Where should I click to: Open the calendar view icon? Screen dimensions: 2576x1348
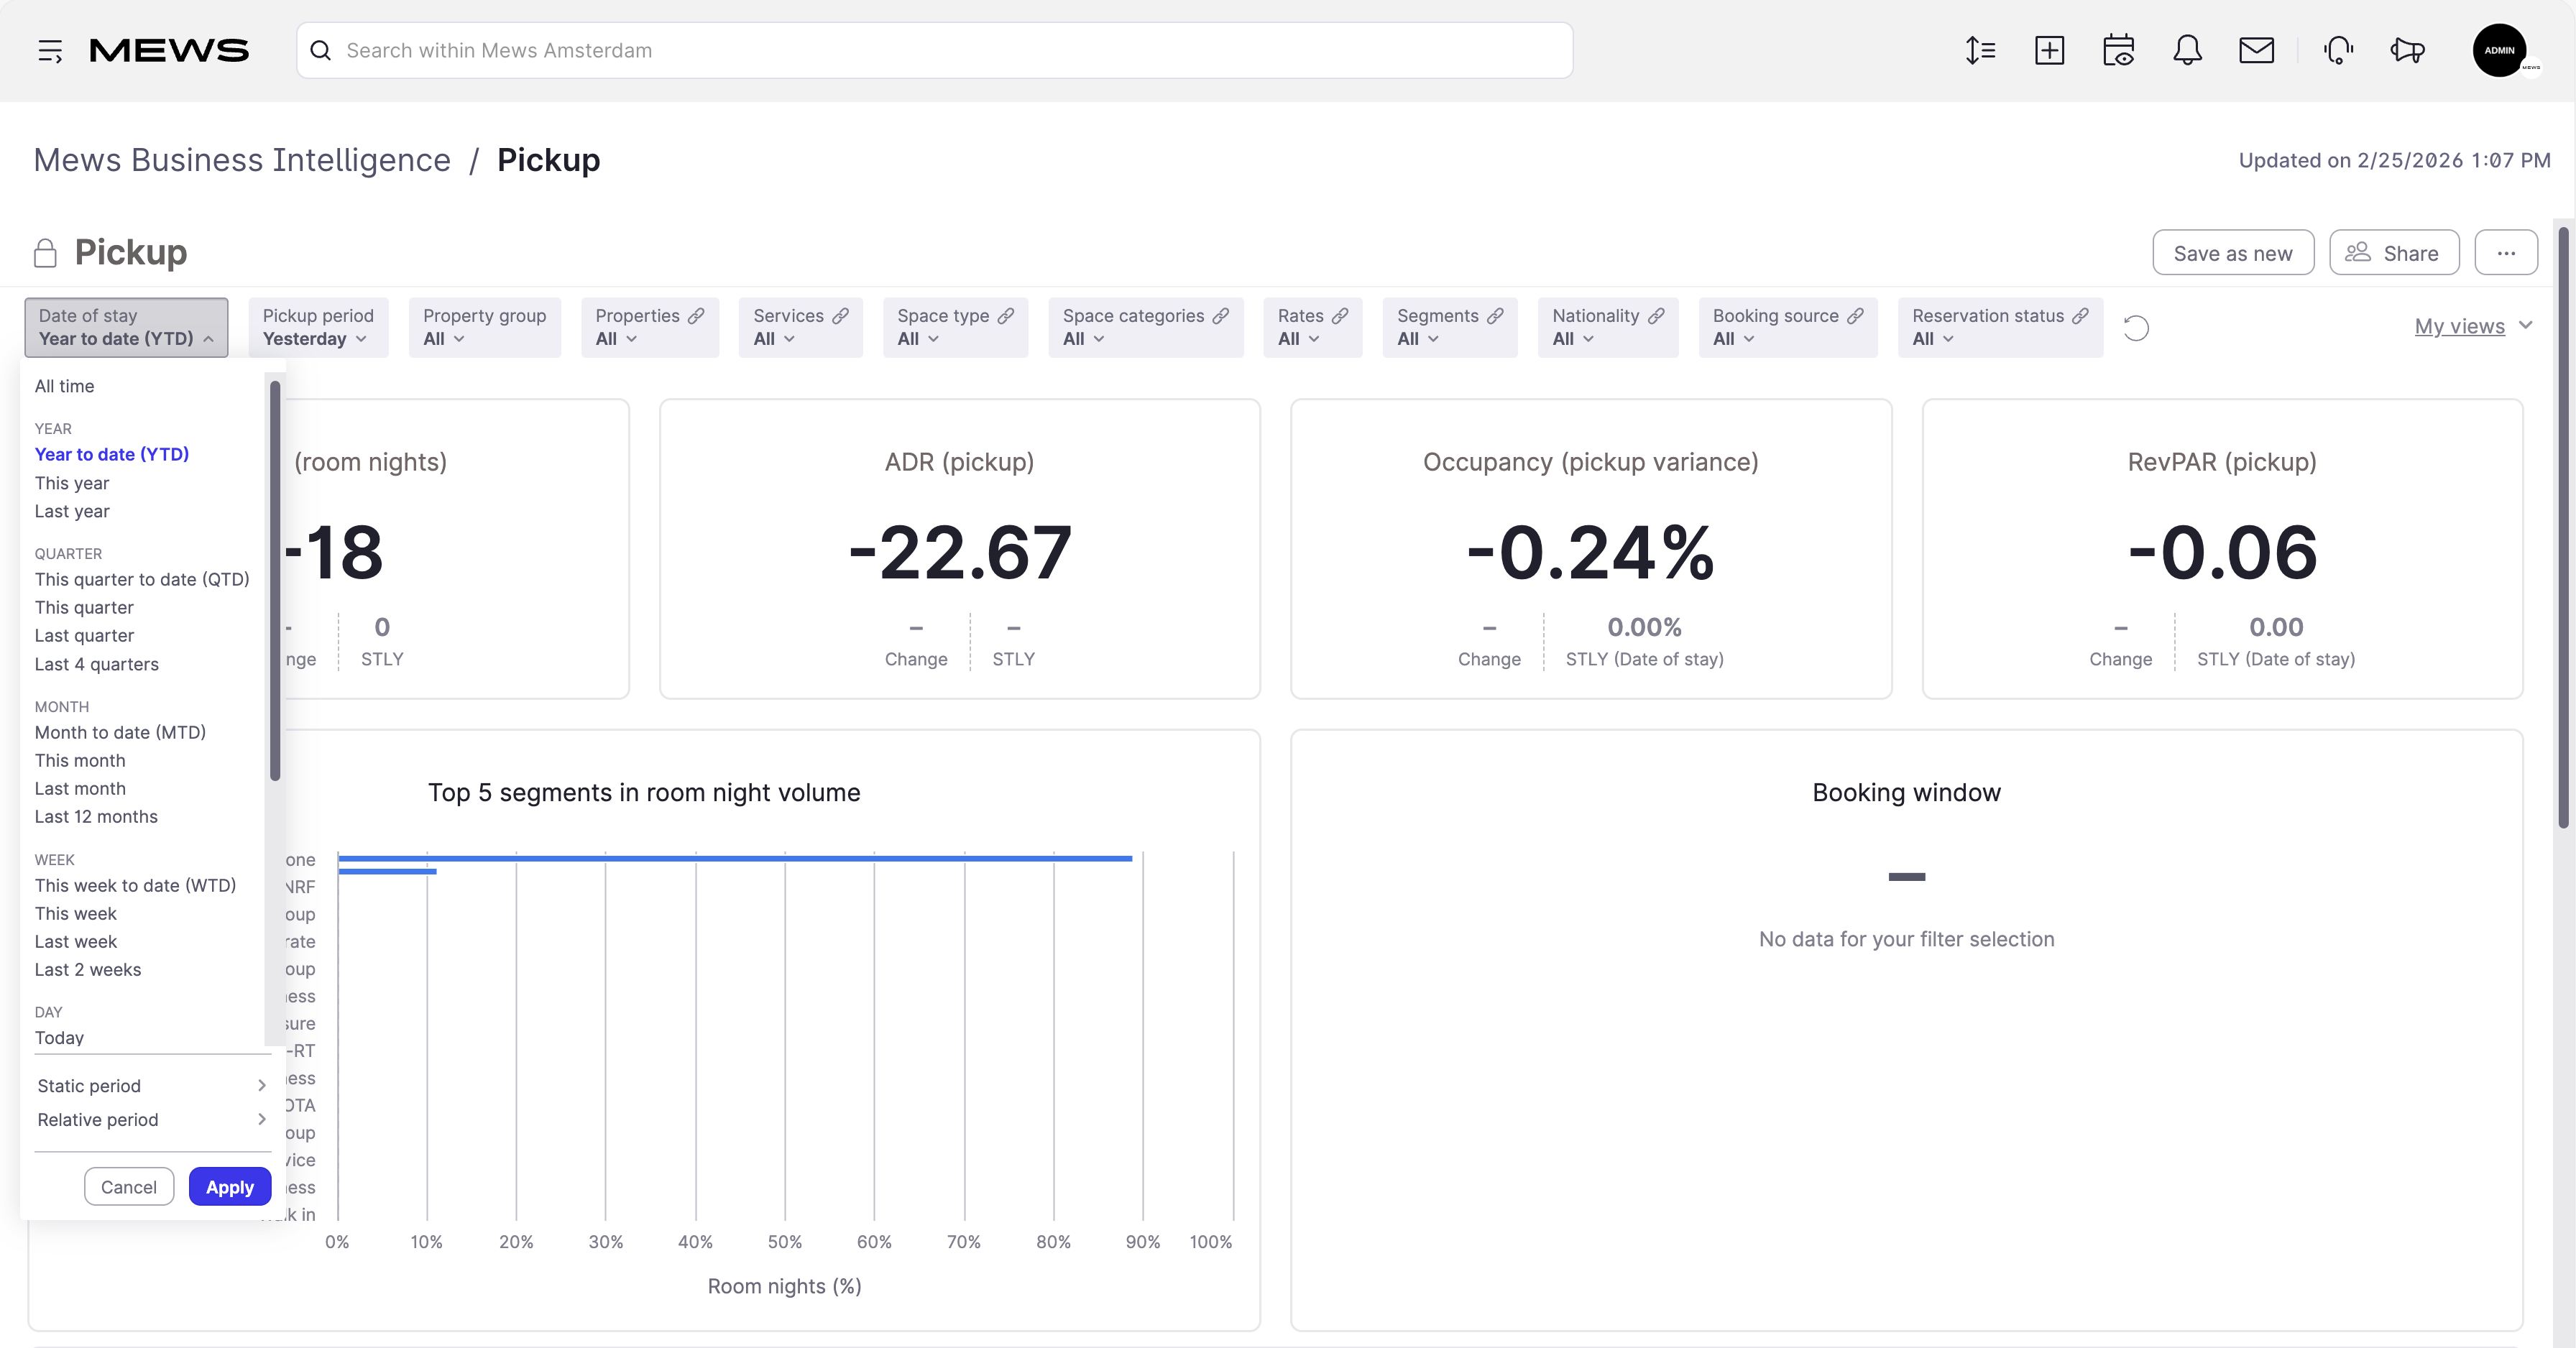pyautogui.click(x=2118, y=50)
